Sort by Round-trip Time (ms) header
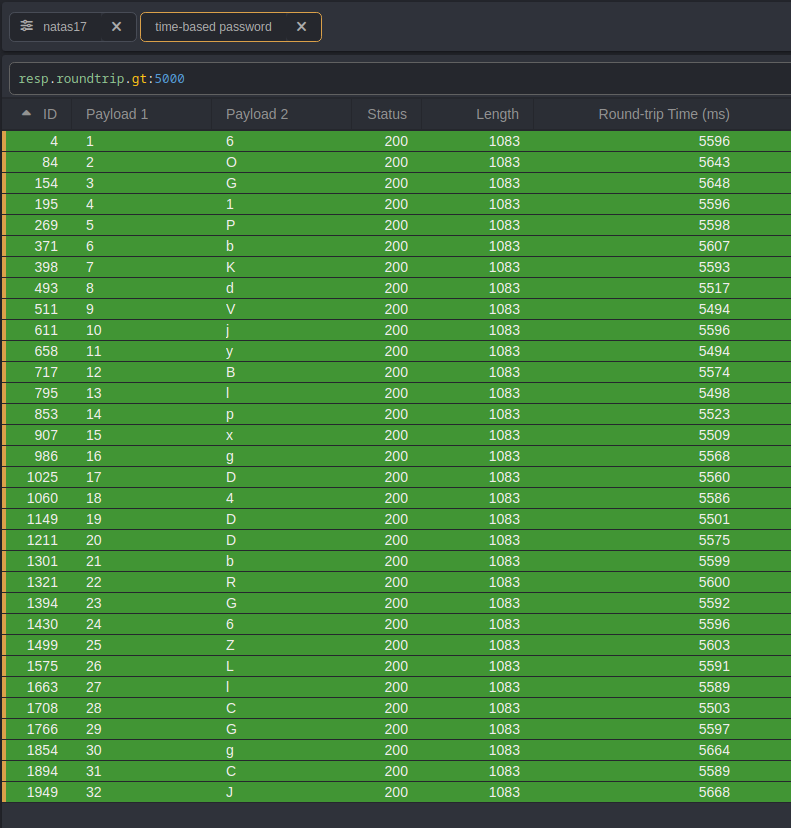 coord(664,114)
